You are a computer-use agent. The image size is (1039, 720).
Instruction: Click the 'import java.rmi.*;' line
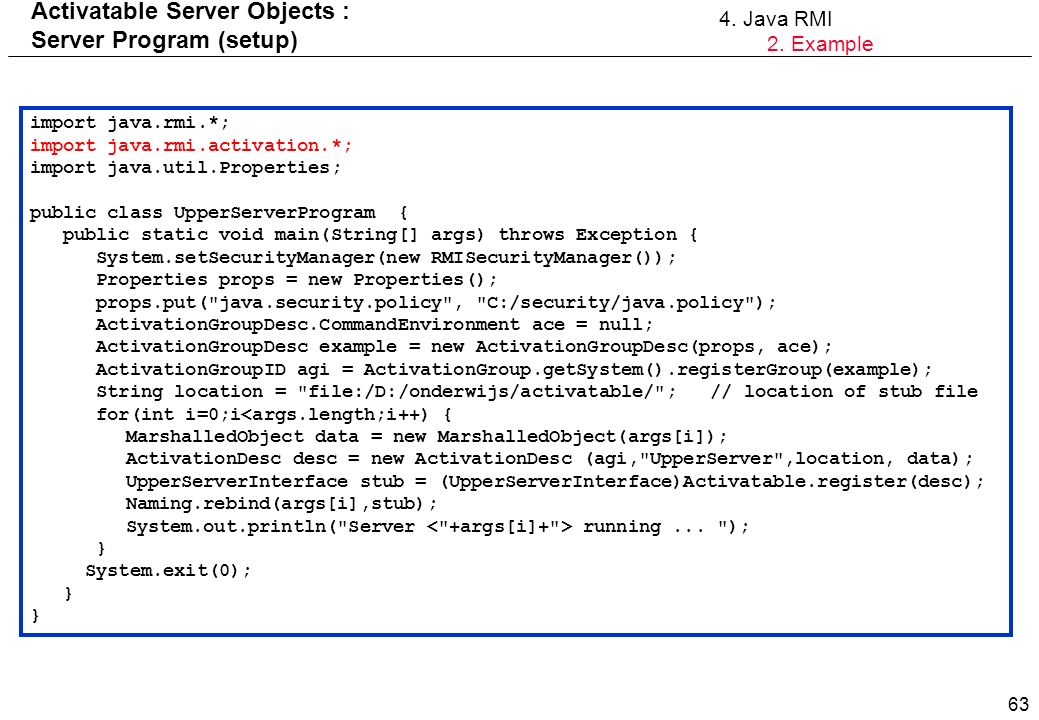[129, 123]
